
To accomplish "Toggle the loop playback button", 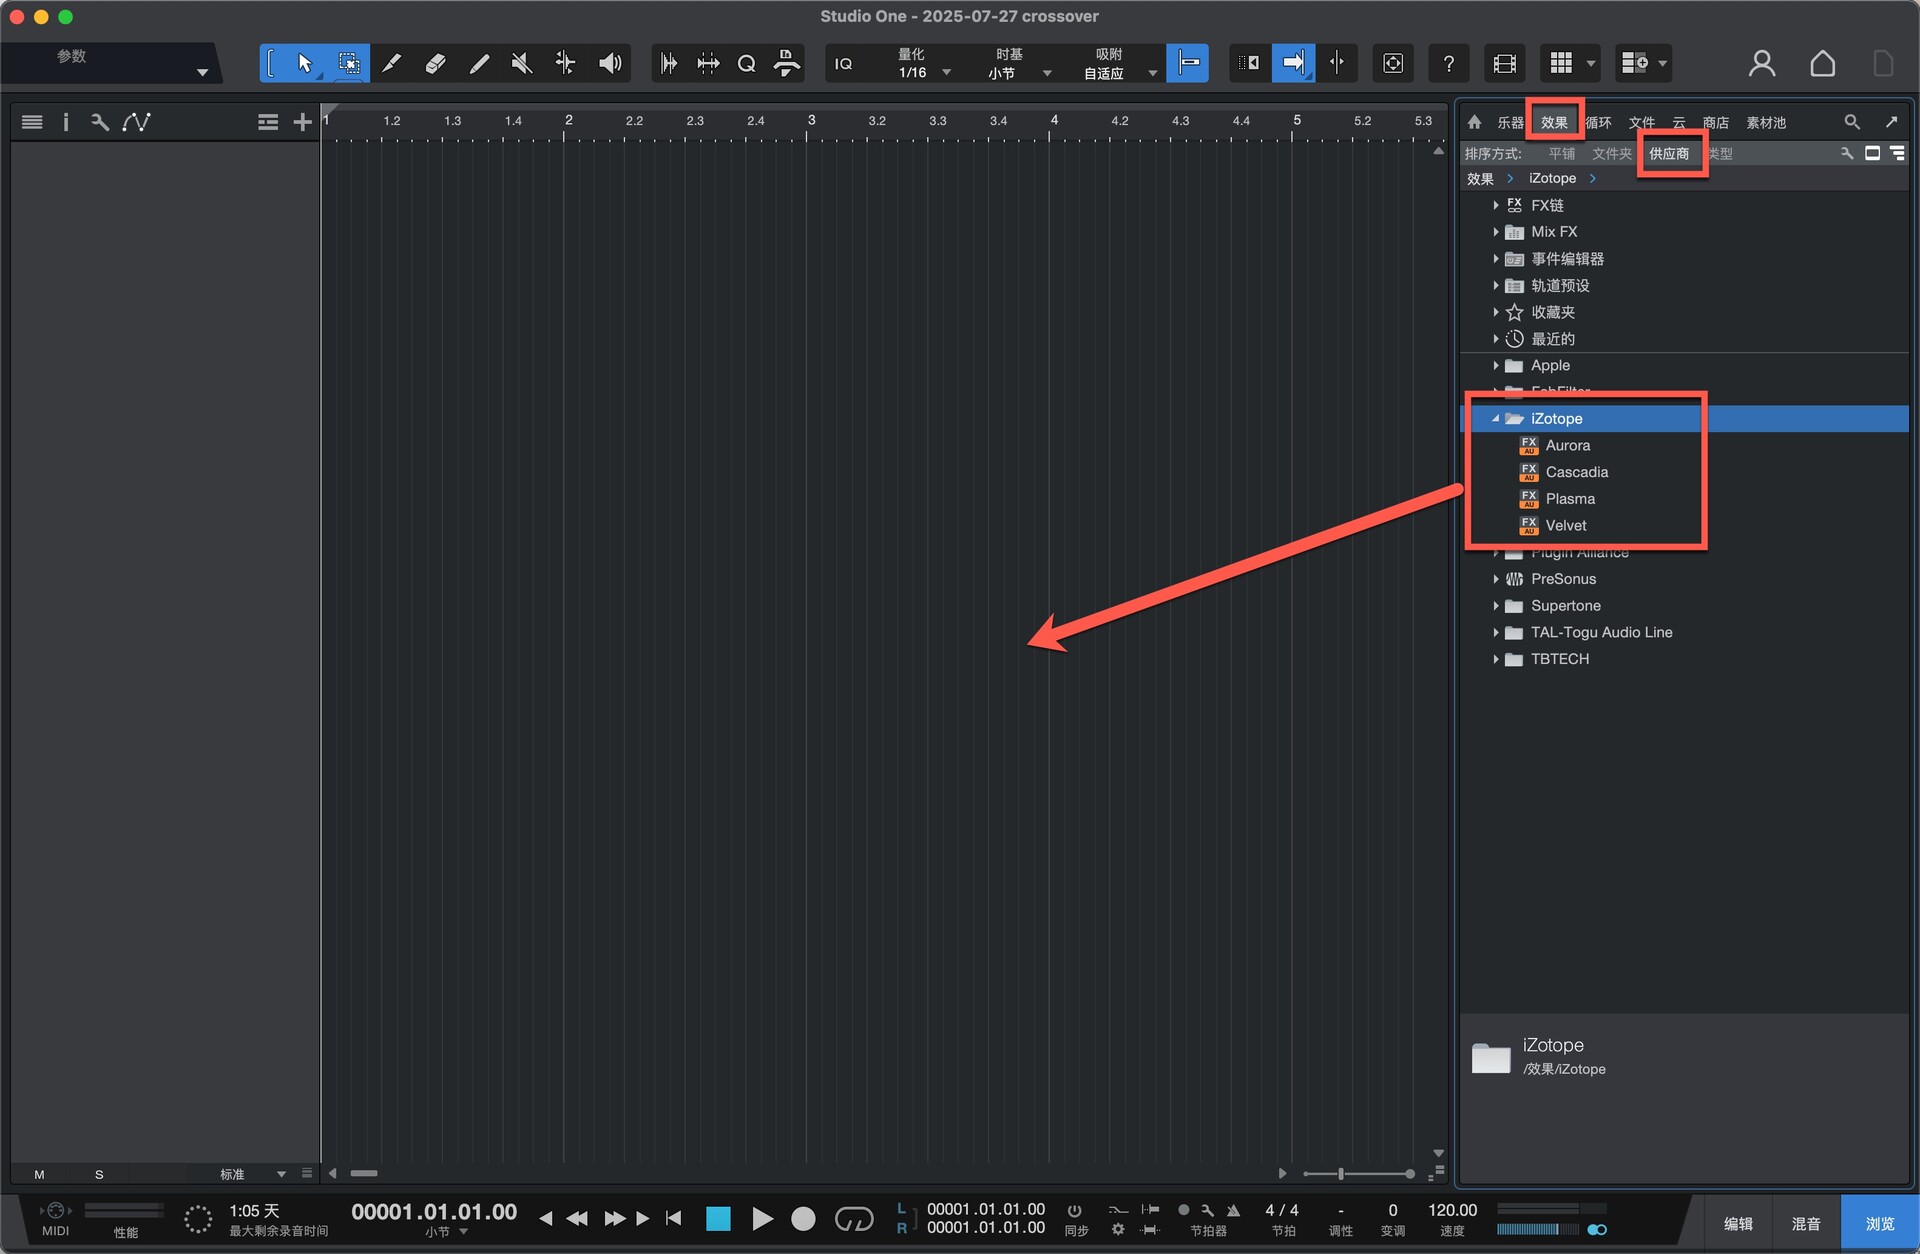I will point(853,1219).
